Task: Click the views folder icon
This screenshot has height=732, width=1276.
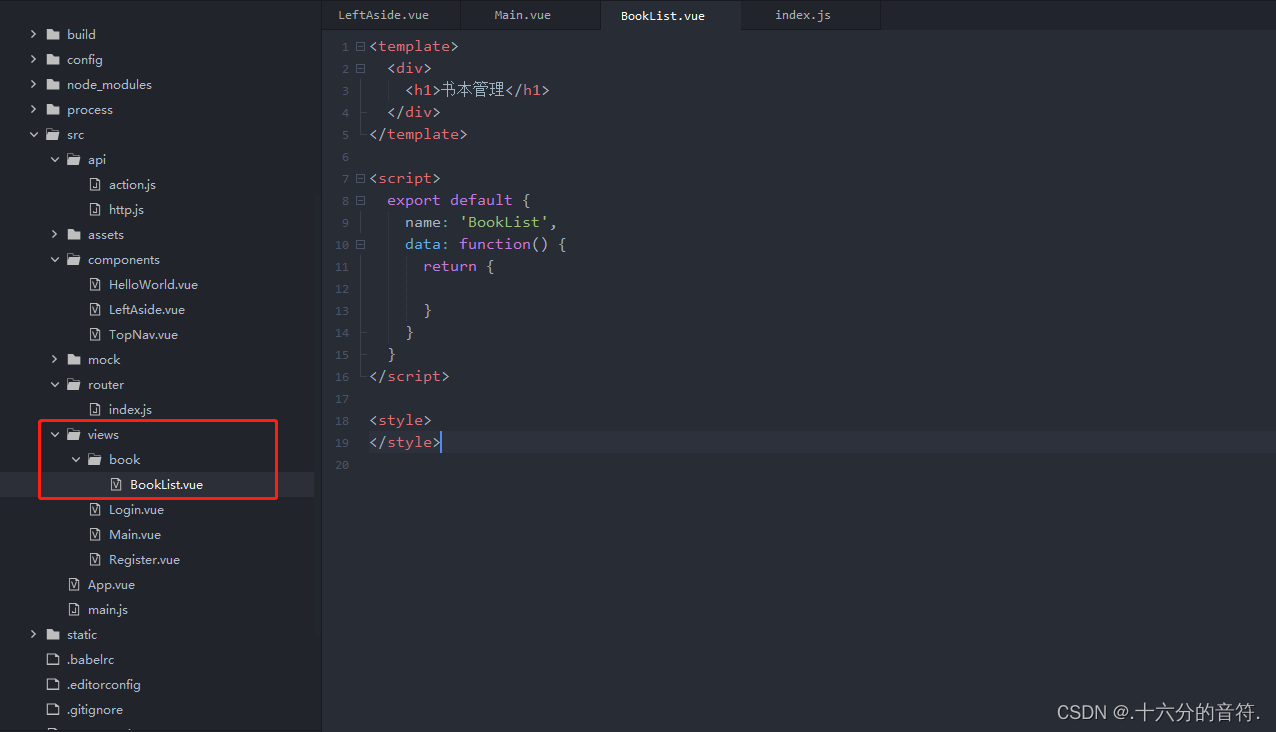Action: tap(74, 434)
